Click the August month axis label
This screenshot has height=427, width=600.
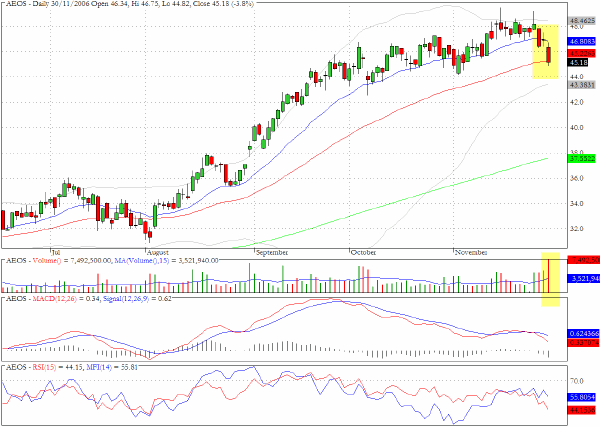click(x=158, y=253)
